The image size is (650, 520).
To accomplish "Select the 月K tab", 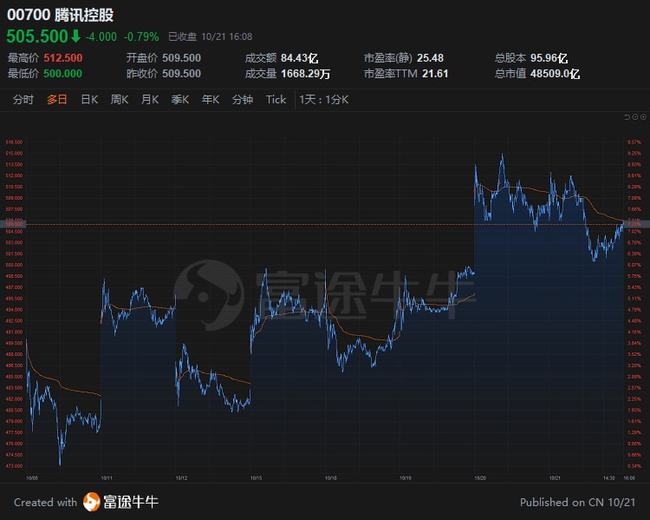I will click(x=150, y=100).
